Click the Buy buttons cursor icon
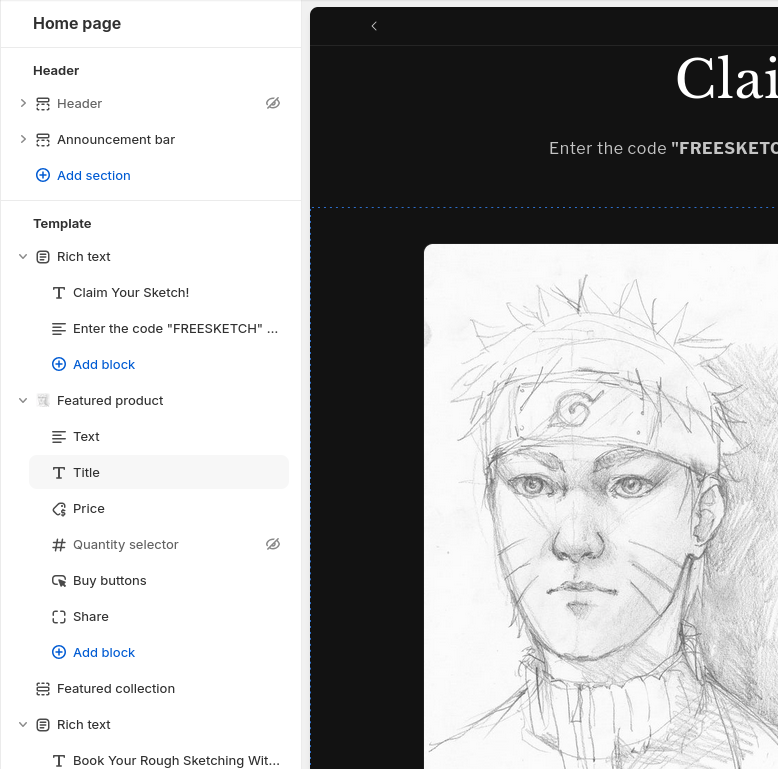This screenshot has height=769, width=778. click(59, 581)
